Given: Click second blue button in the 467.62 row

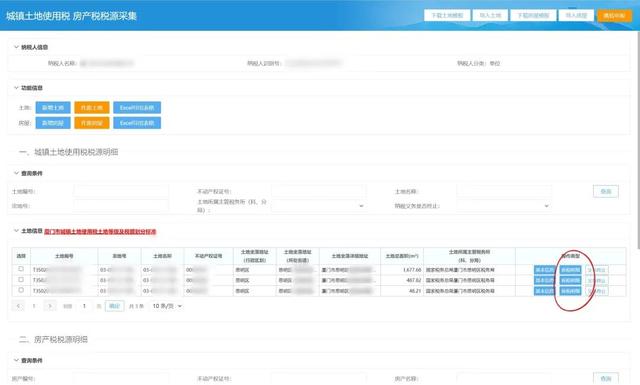Looking at the screenshot, I should pyautogui.click(x=570, y=280).
